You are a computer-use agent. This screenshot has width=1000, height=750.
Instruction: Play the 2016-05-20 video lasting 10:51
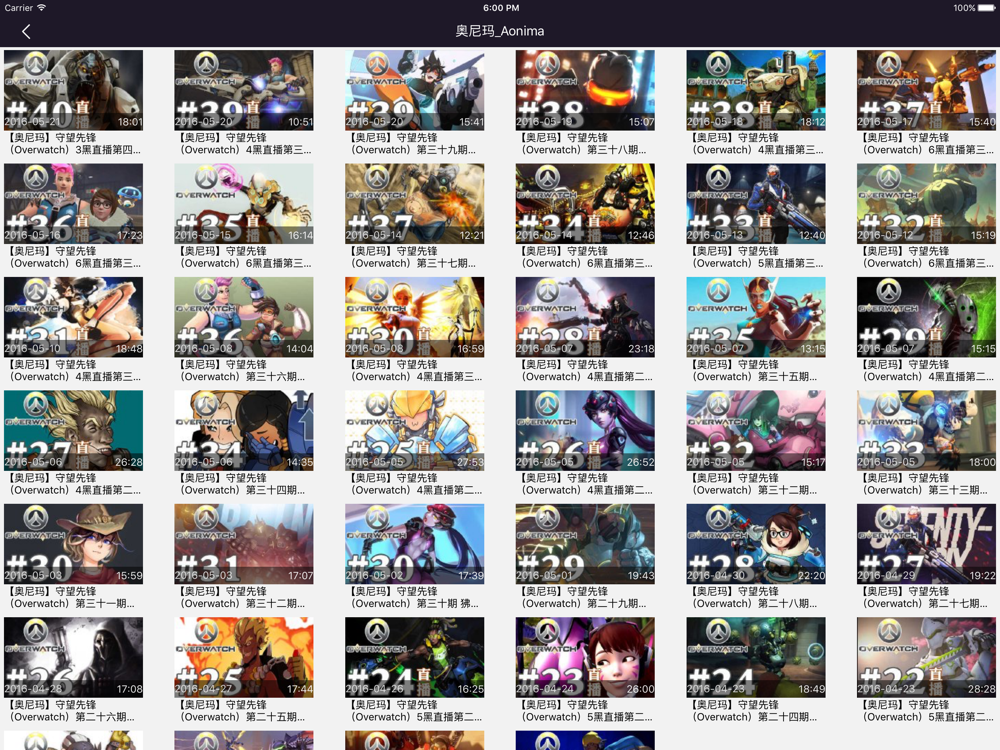pos(244,91)
